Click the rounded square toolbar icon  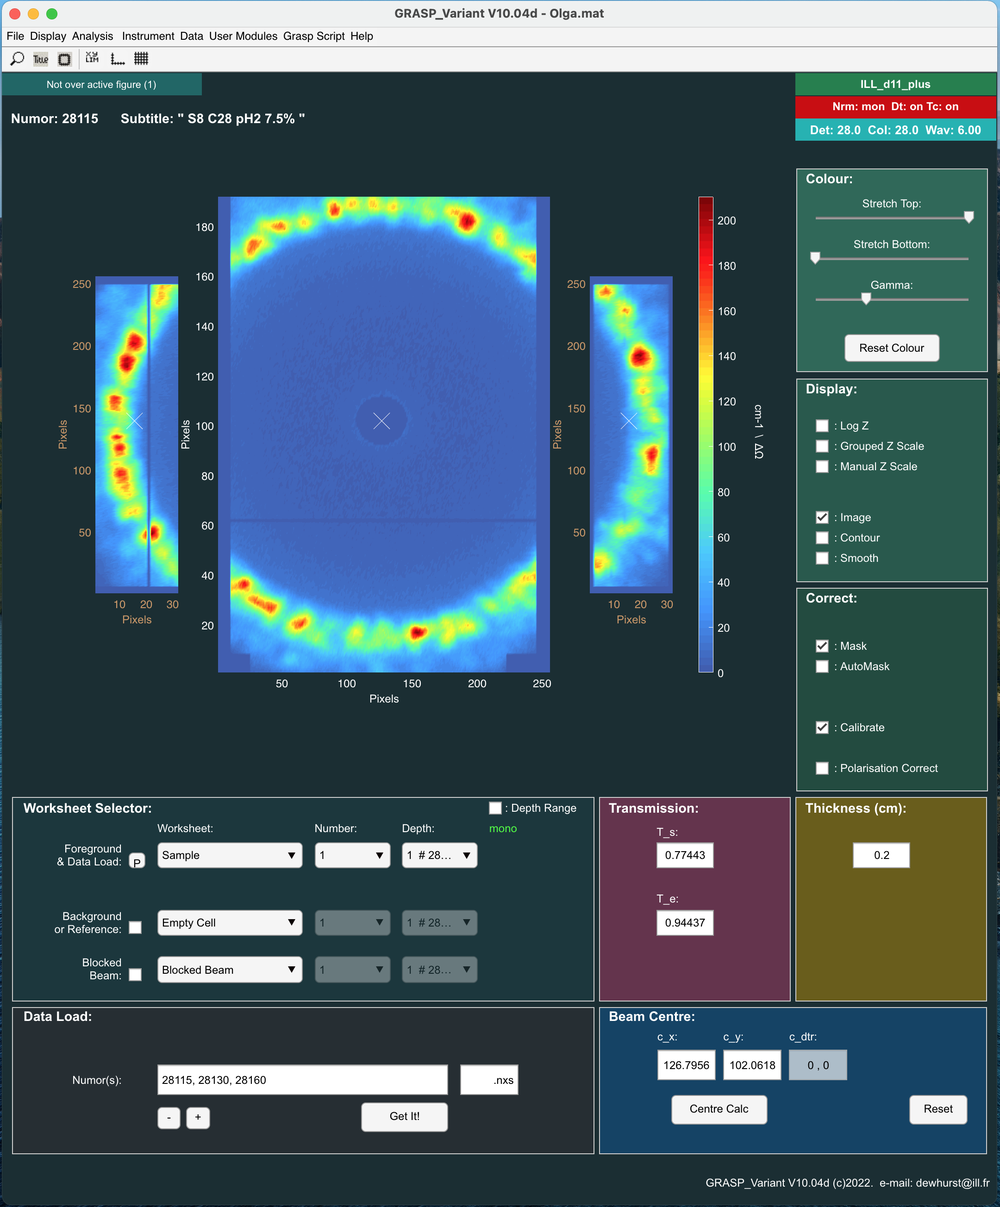(x=65, y=59)
